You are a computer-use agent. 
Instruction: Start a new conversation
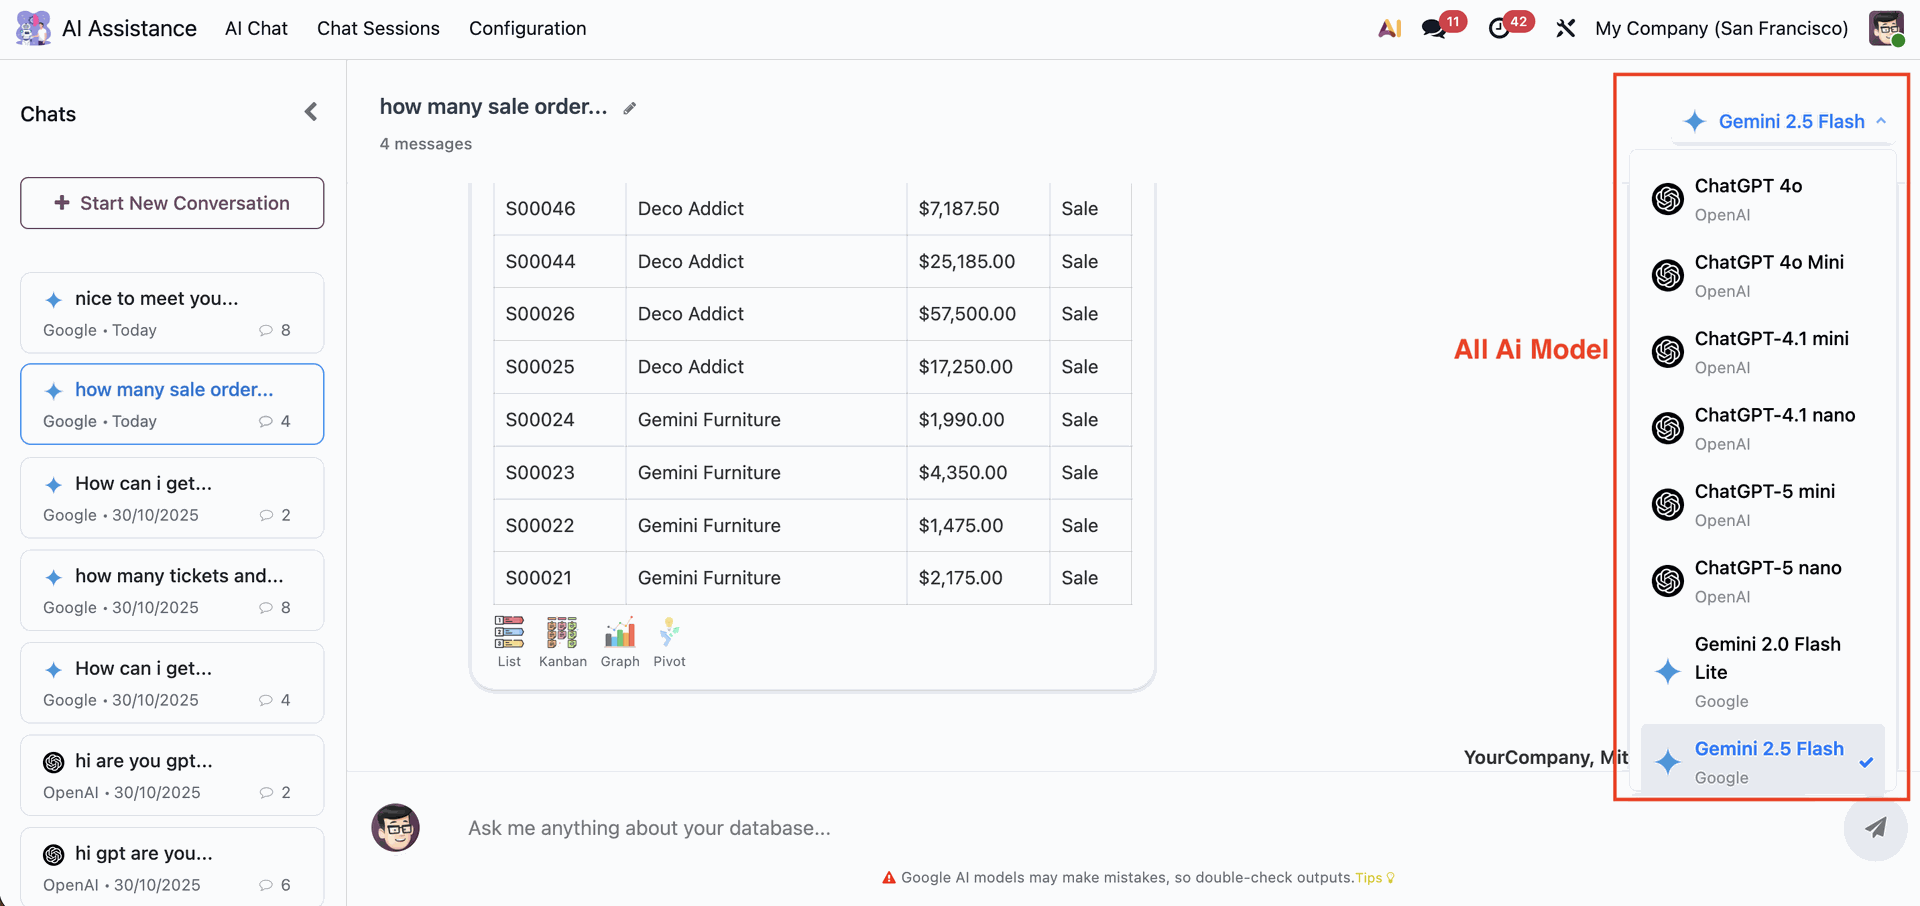tap(172, 203)
